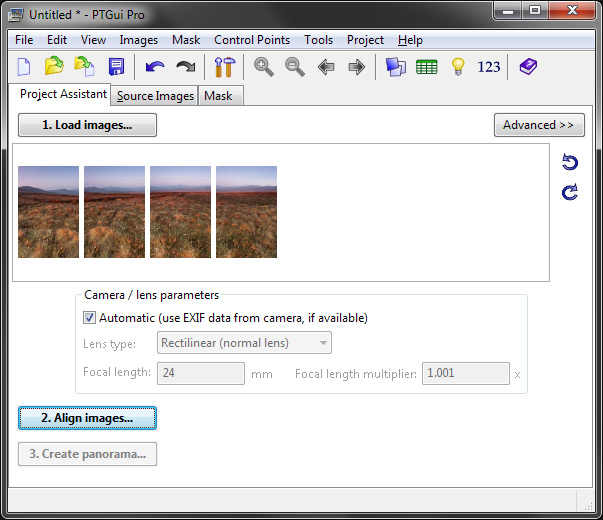Open the Panorama Editor overlapping images icon
Image resolution: width=603 pixels, height=520 pixels.
pyautogui.click(x=396, y=67)
